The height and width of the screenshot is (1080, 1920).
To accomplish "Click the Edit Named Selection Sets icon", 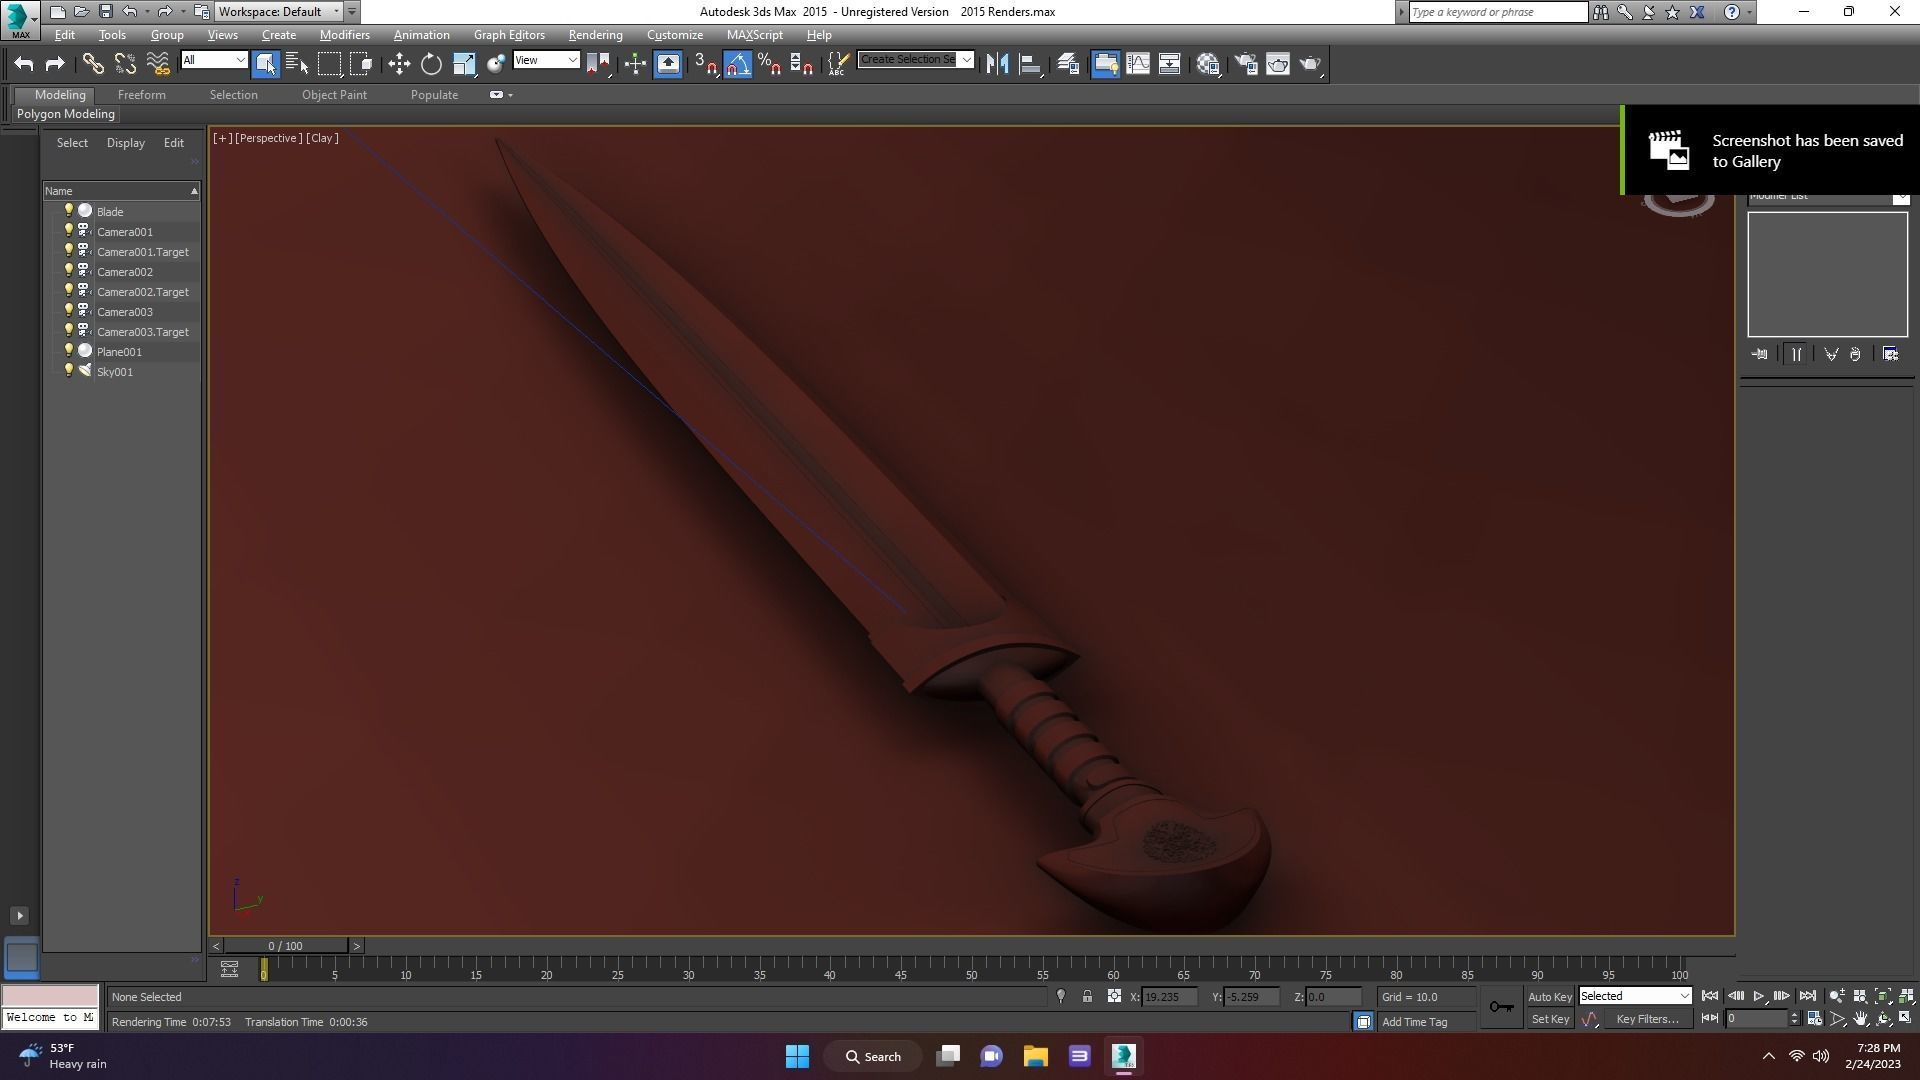I will [x=838, y=64].
